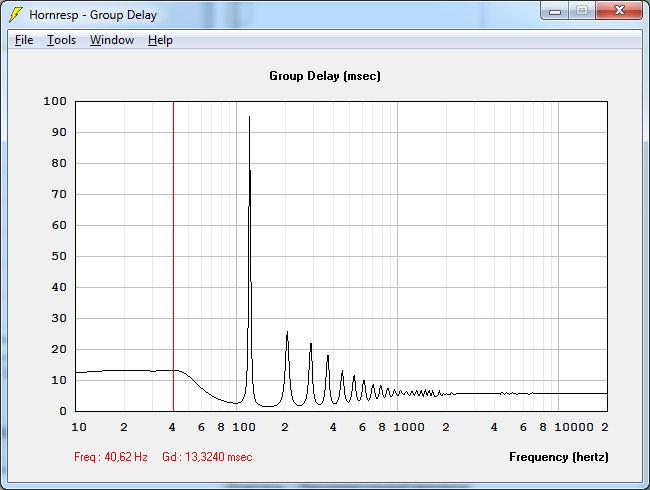The height and width of the screenshot is (490, 650).
Task: Open the Help menu
Action: [160, 40]
